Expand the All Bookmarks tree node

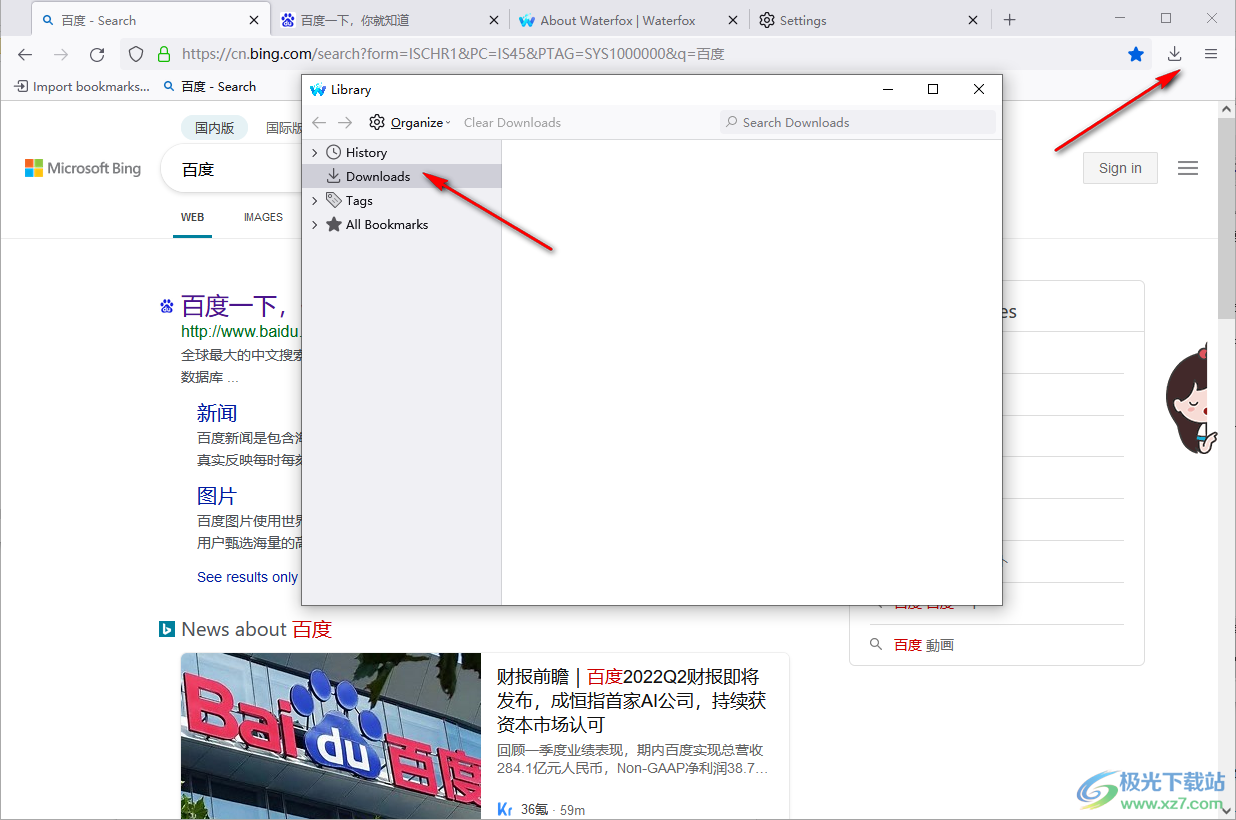click(x=315, y=225)
